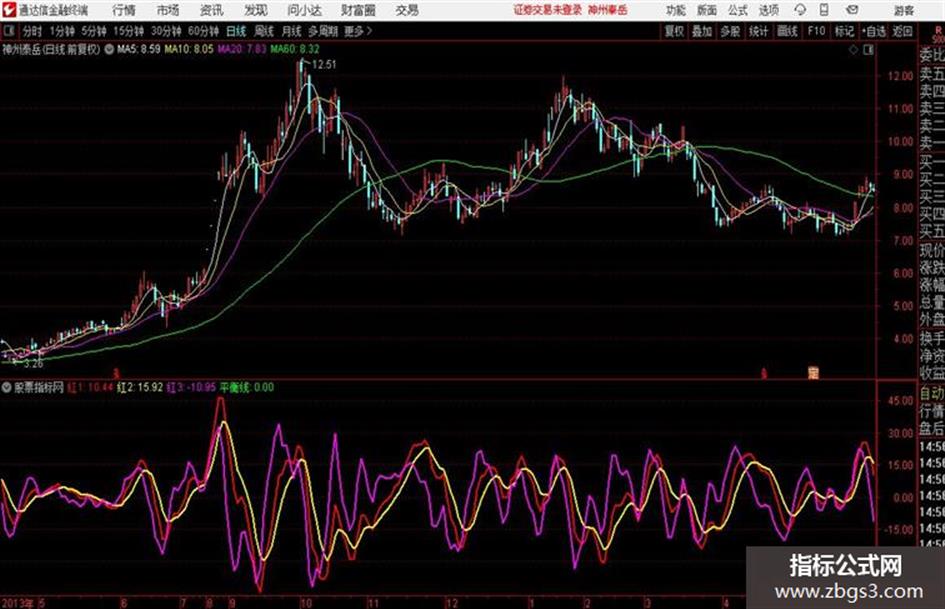The height and width of the screenshot is (609, 945).
Task: Toggle the 自选 watchlist button
Action: pos(873,31)
